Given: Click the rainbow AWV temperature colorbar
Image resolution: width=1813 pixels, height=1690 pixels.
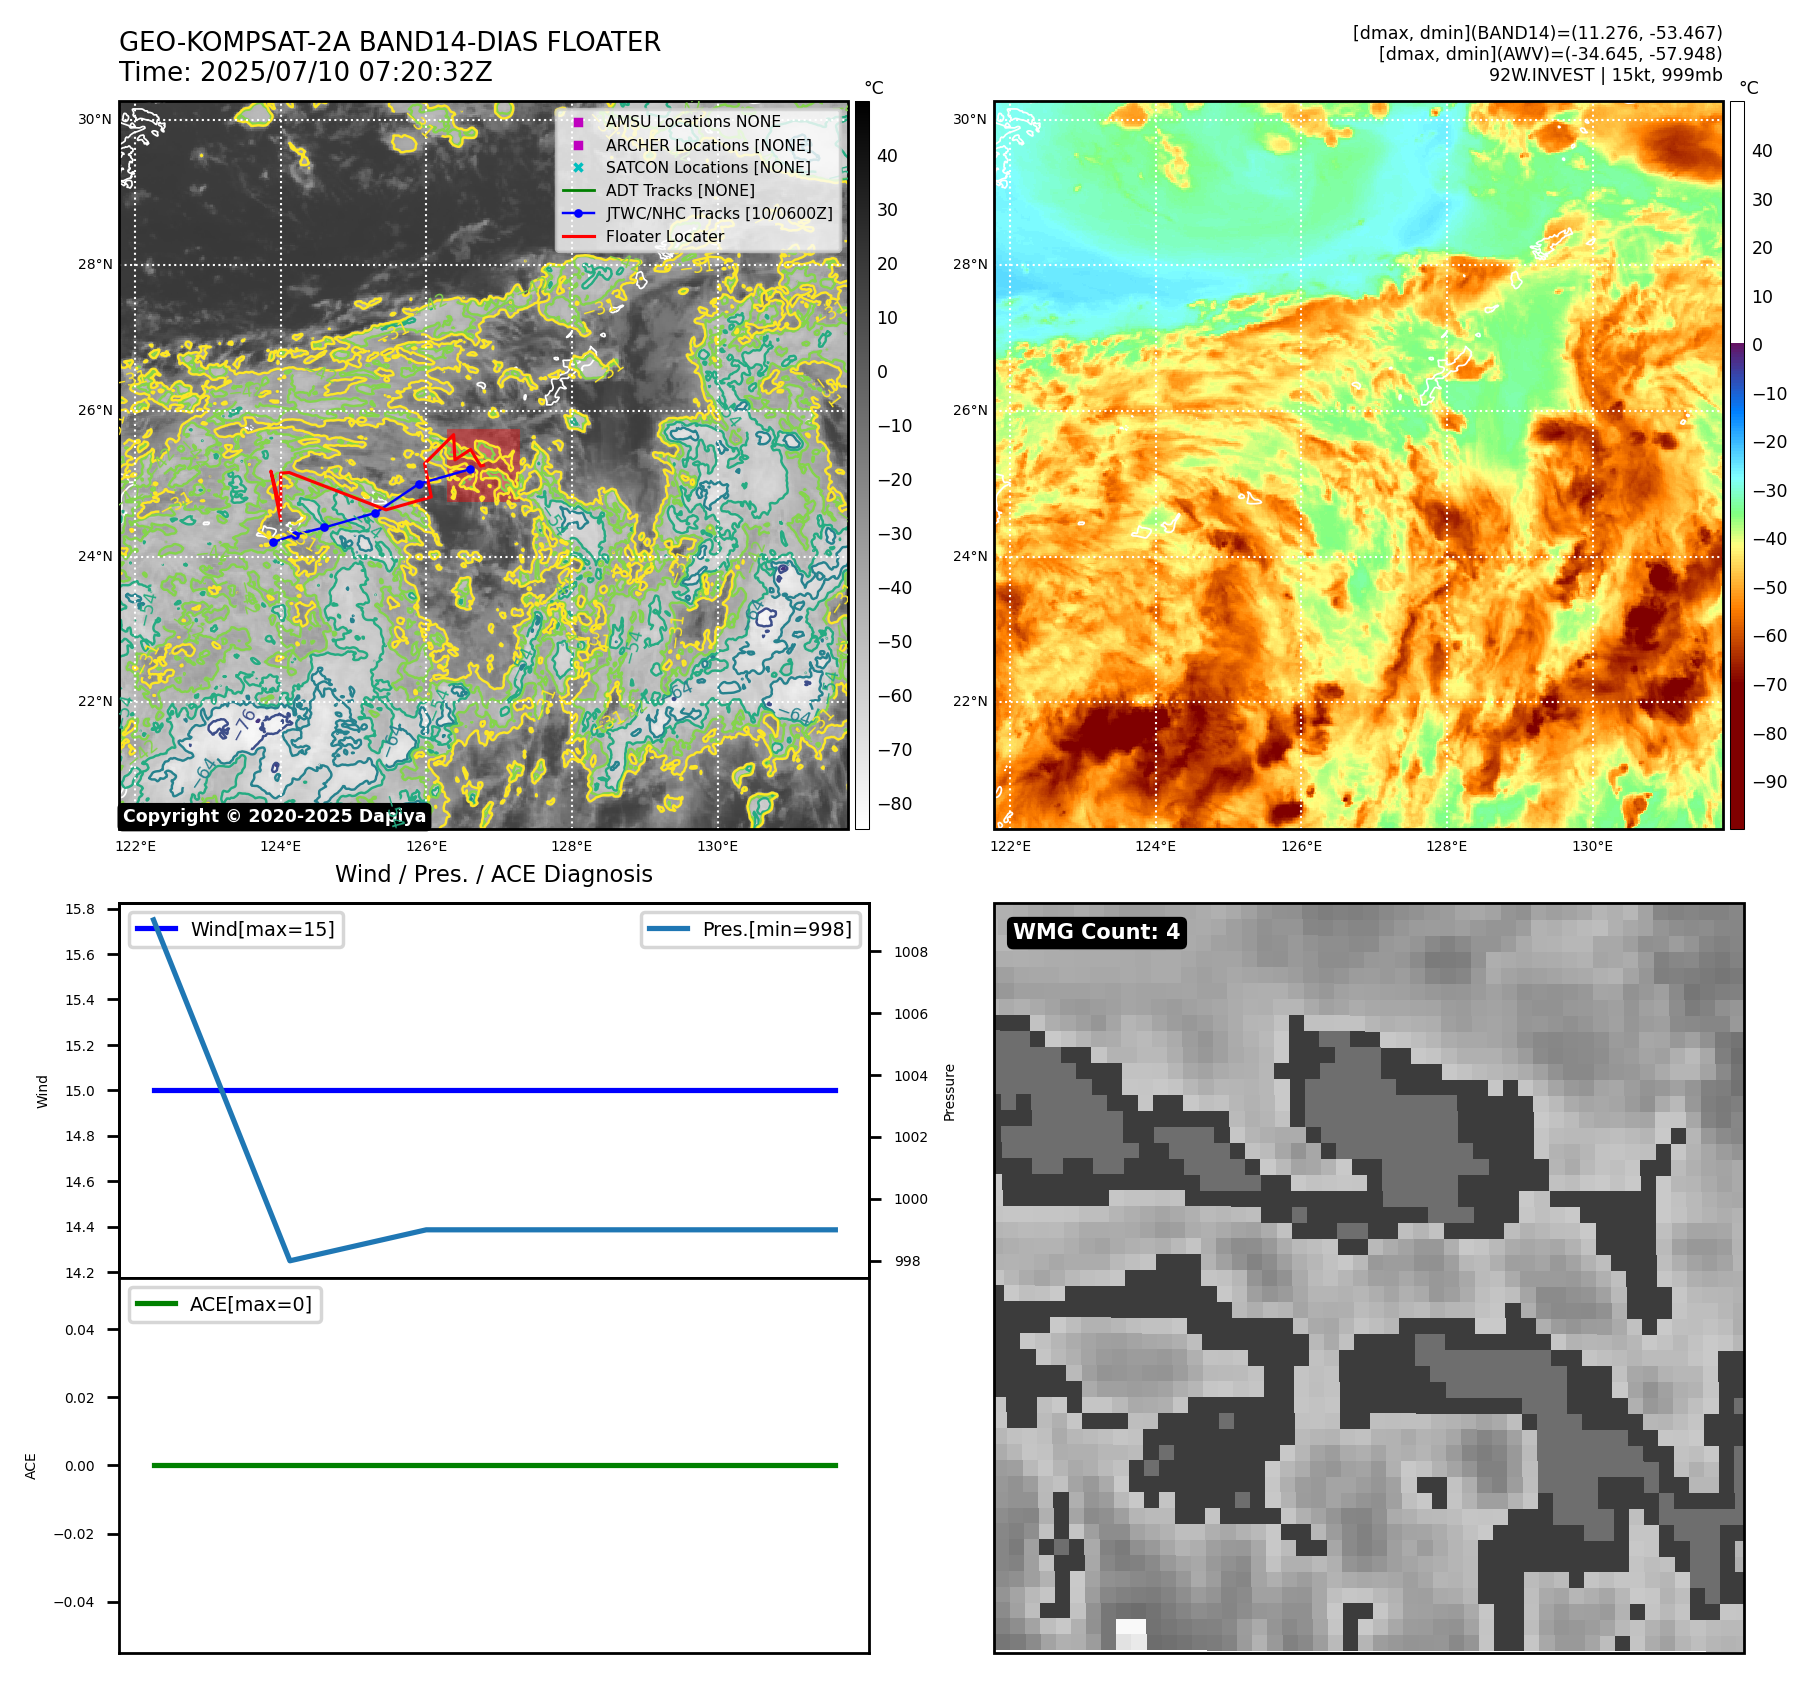Looking at the screenshot, I should pos(1737,465).
